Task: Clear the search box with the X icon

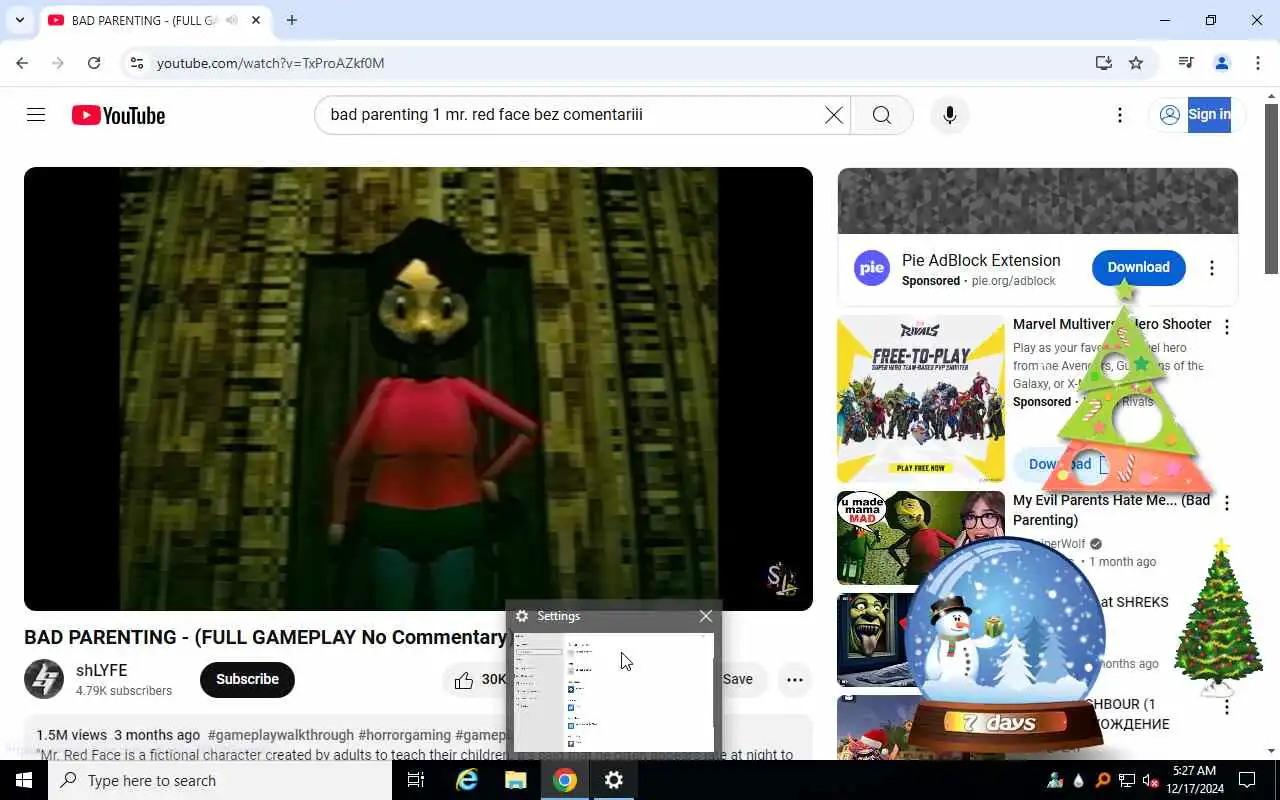Action: tap(833, 115)
